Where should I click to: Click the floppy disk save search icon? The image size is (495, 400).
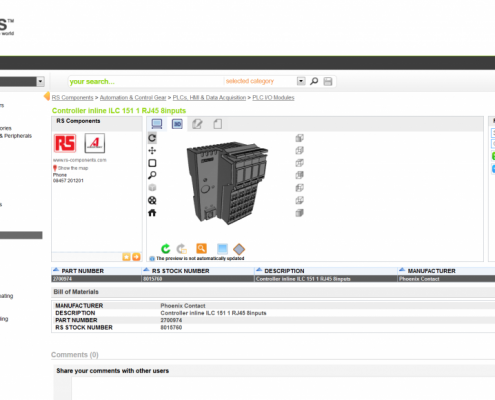click(328, 81)
